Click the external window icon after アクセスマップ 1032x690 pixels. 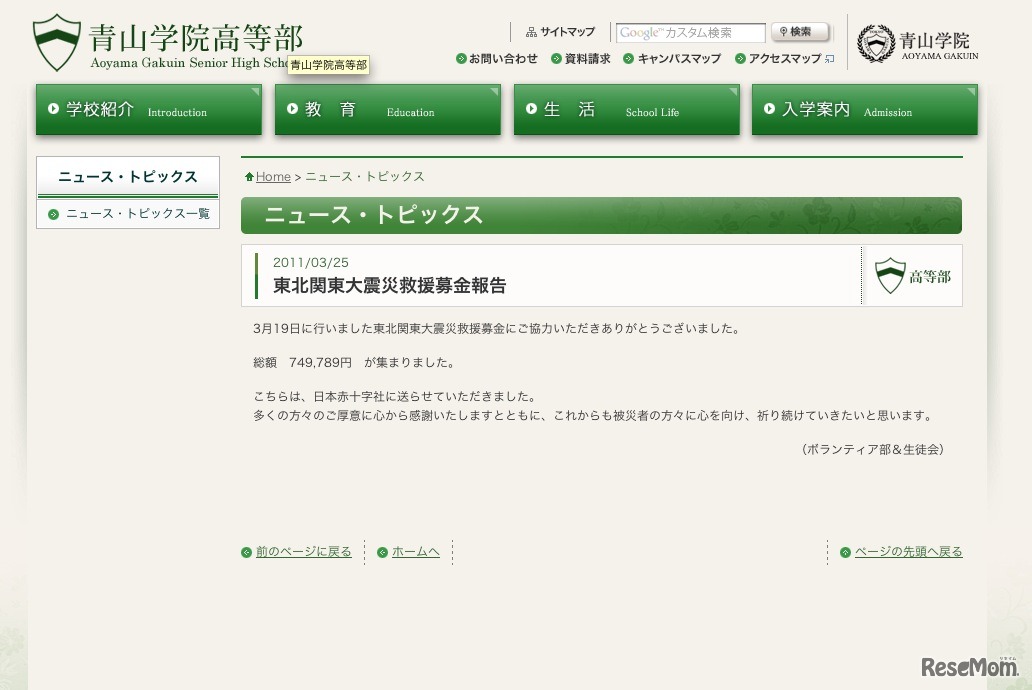(829, 59)
